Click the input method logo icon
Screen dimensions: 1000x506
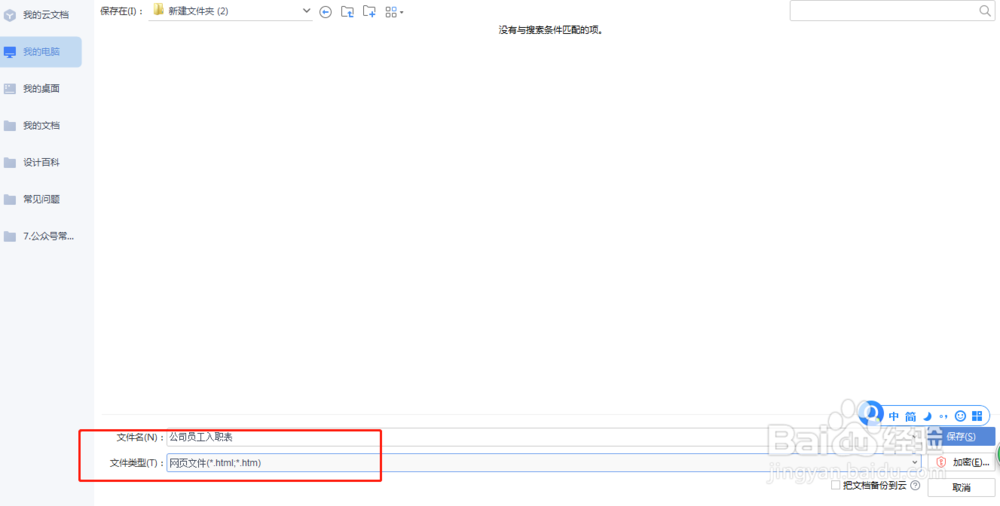(871, 413)
